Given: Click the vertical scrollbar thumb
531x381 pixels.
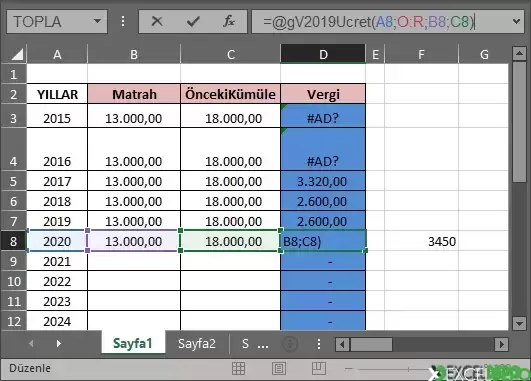Looking at the screenshot, I should [x=519, y=122].
